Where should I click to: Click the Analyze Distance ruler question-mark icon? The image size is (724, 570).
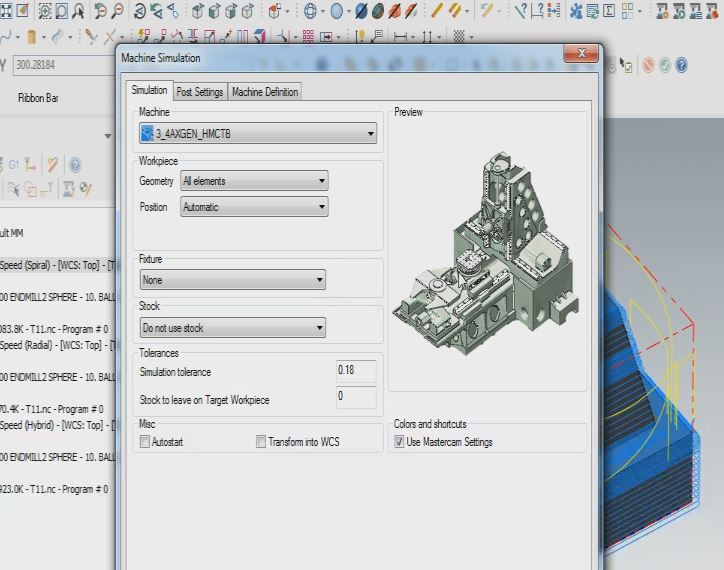pos(537,11)
